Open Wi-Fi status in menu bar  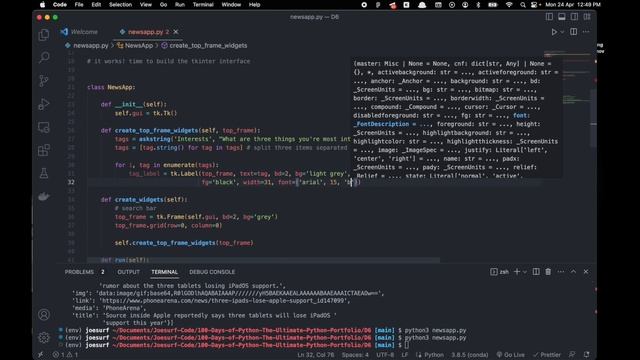point(509,5)
